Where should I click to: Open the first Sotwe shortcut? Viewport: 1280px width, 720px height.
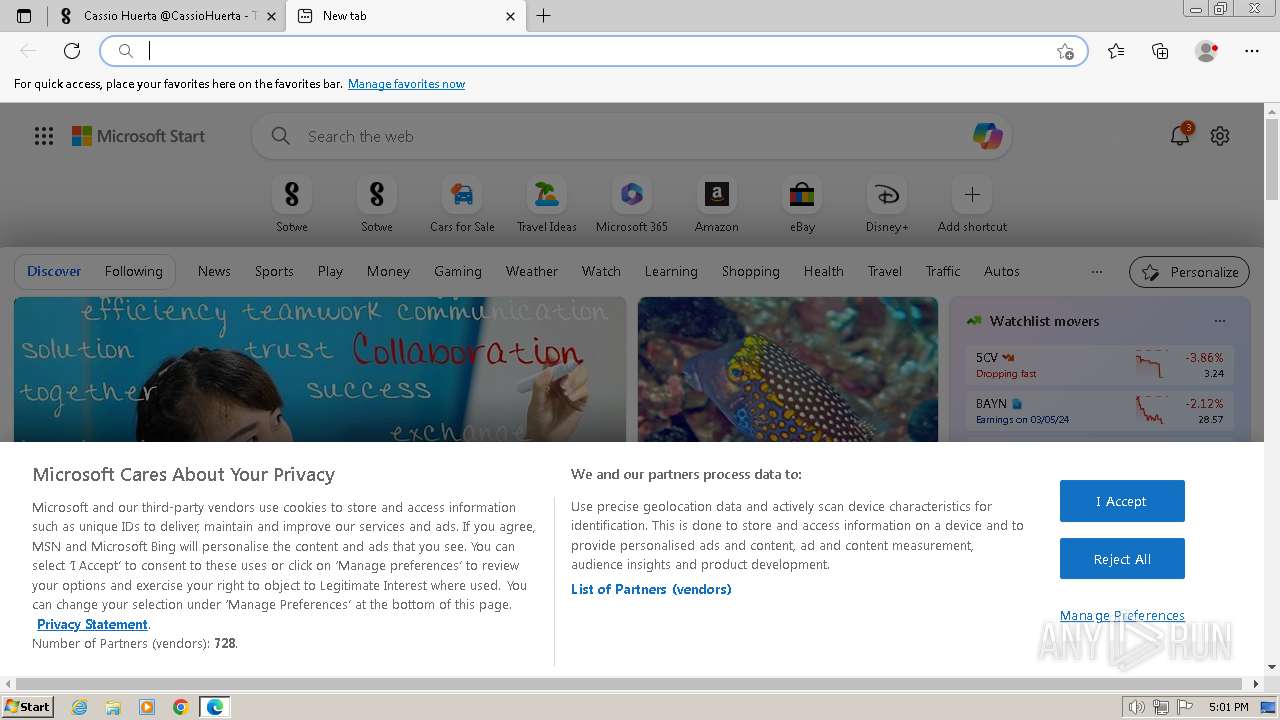(292, 204)
